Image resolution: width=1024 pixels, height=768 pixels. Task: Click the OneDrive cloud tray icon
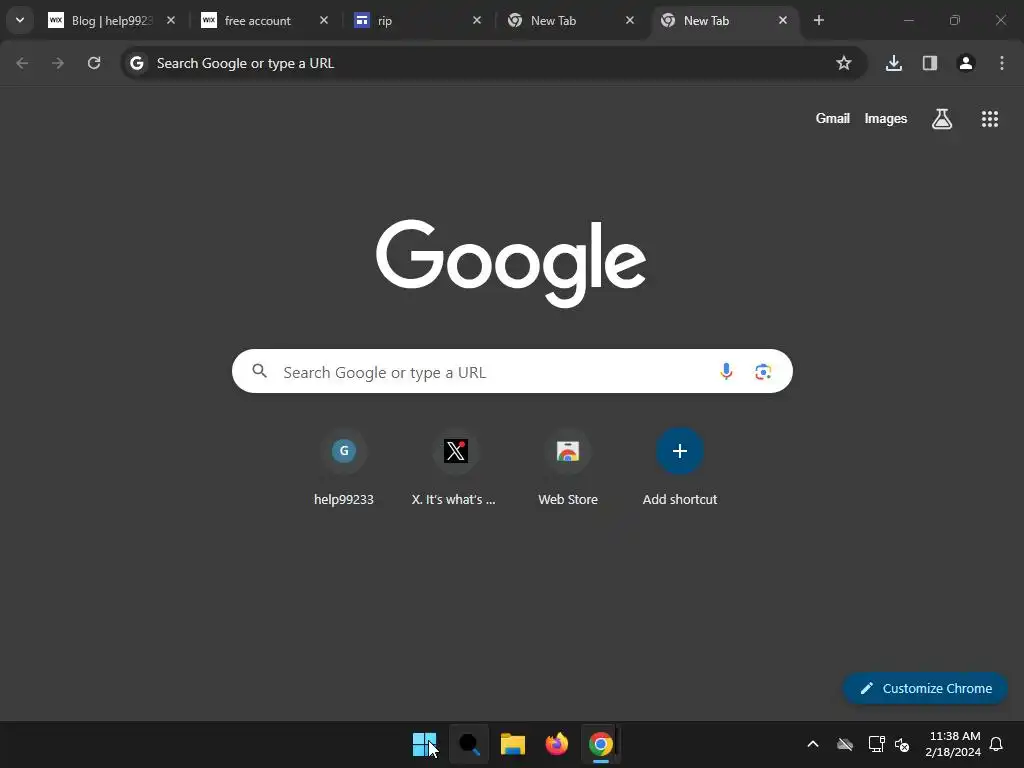(845, 744)
